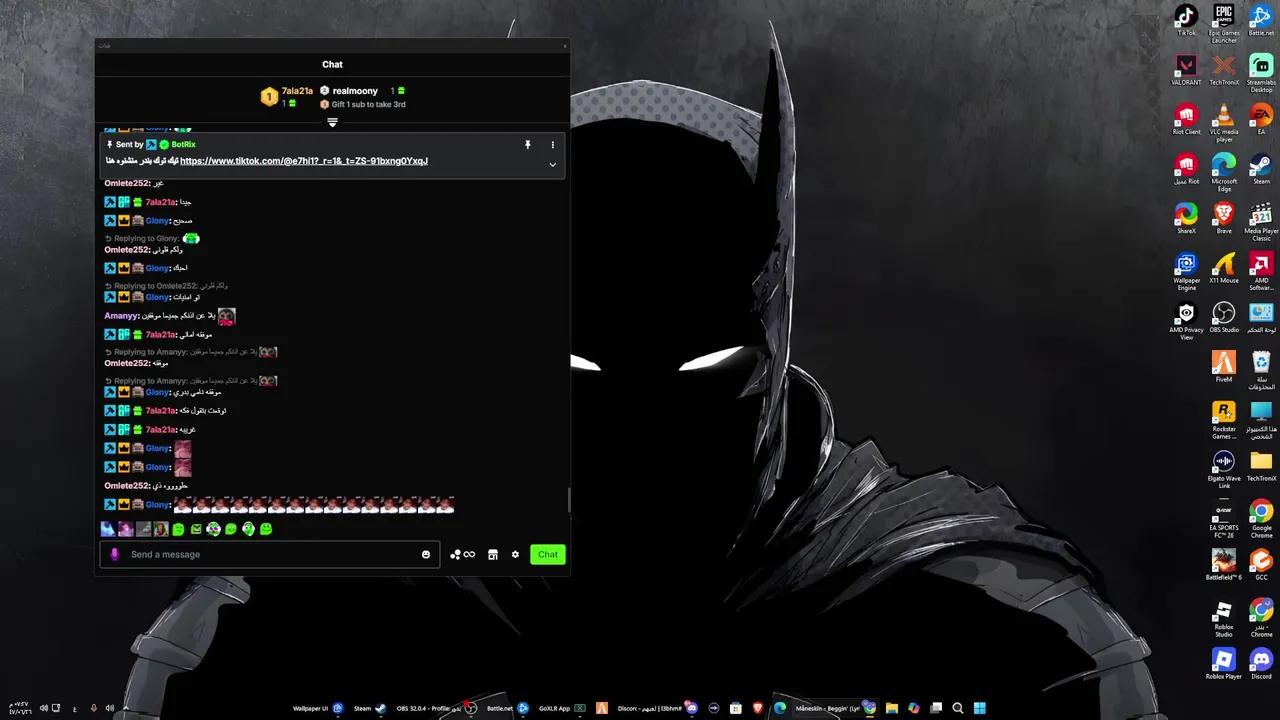Viewport: 1280px width, 720px height.
Task: Open Media Player Classic desktop shortcut
Action: pos(1261,222)
